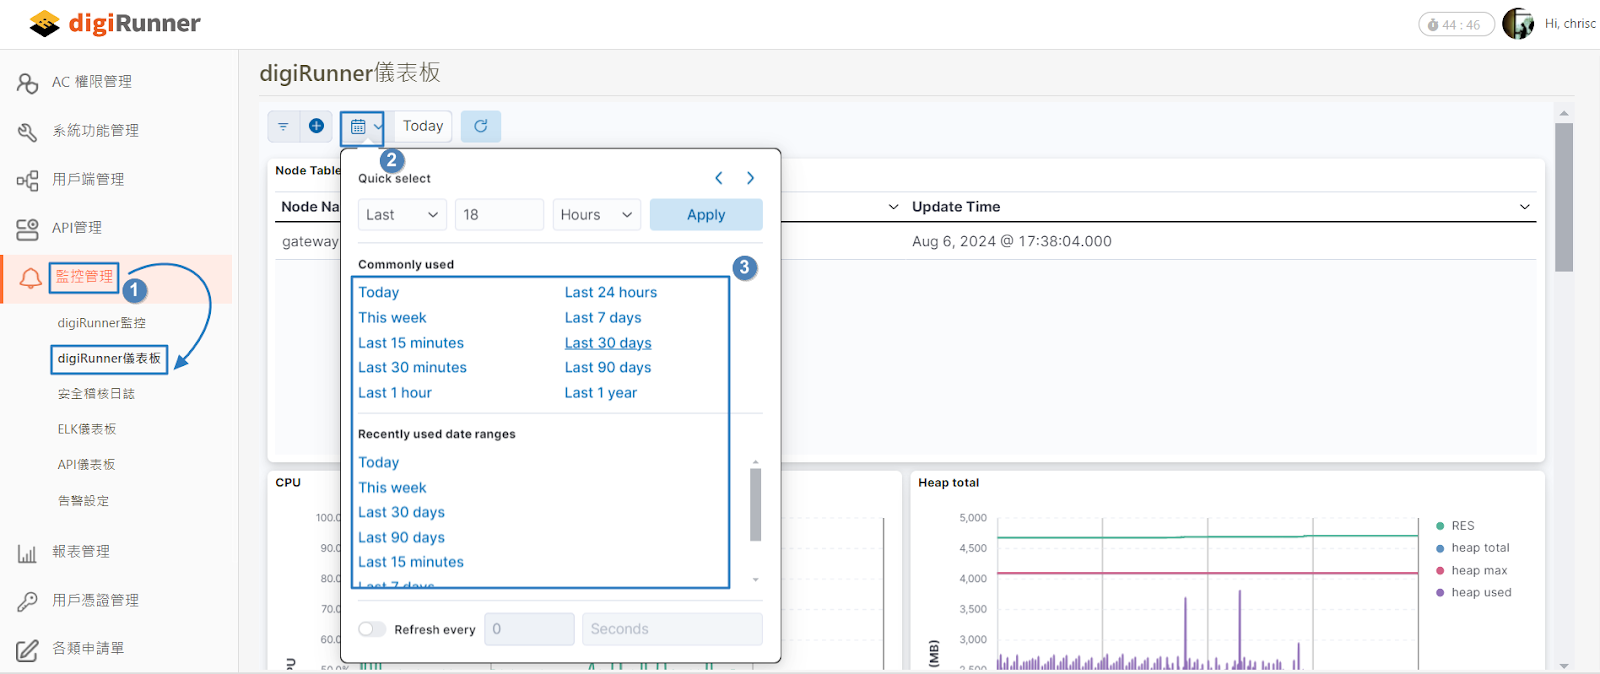Refresh the dashboard with the reload icon
Screen dimensions: 1600x674
tap(481, 126)
